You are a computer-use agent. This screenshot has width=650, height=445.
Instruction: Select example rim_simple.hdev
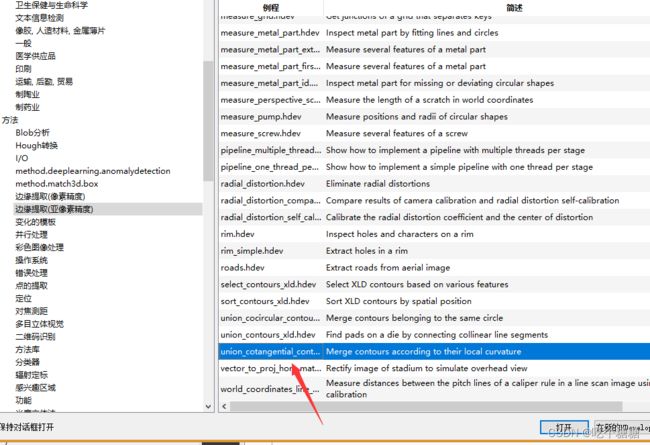434,251
